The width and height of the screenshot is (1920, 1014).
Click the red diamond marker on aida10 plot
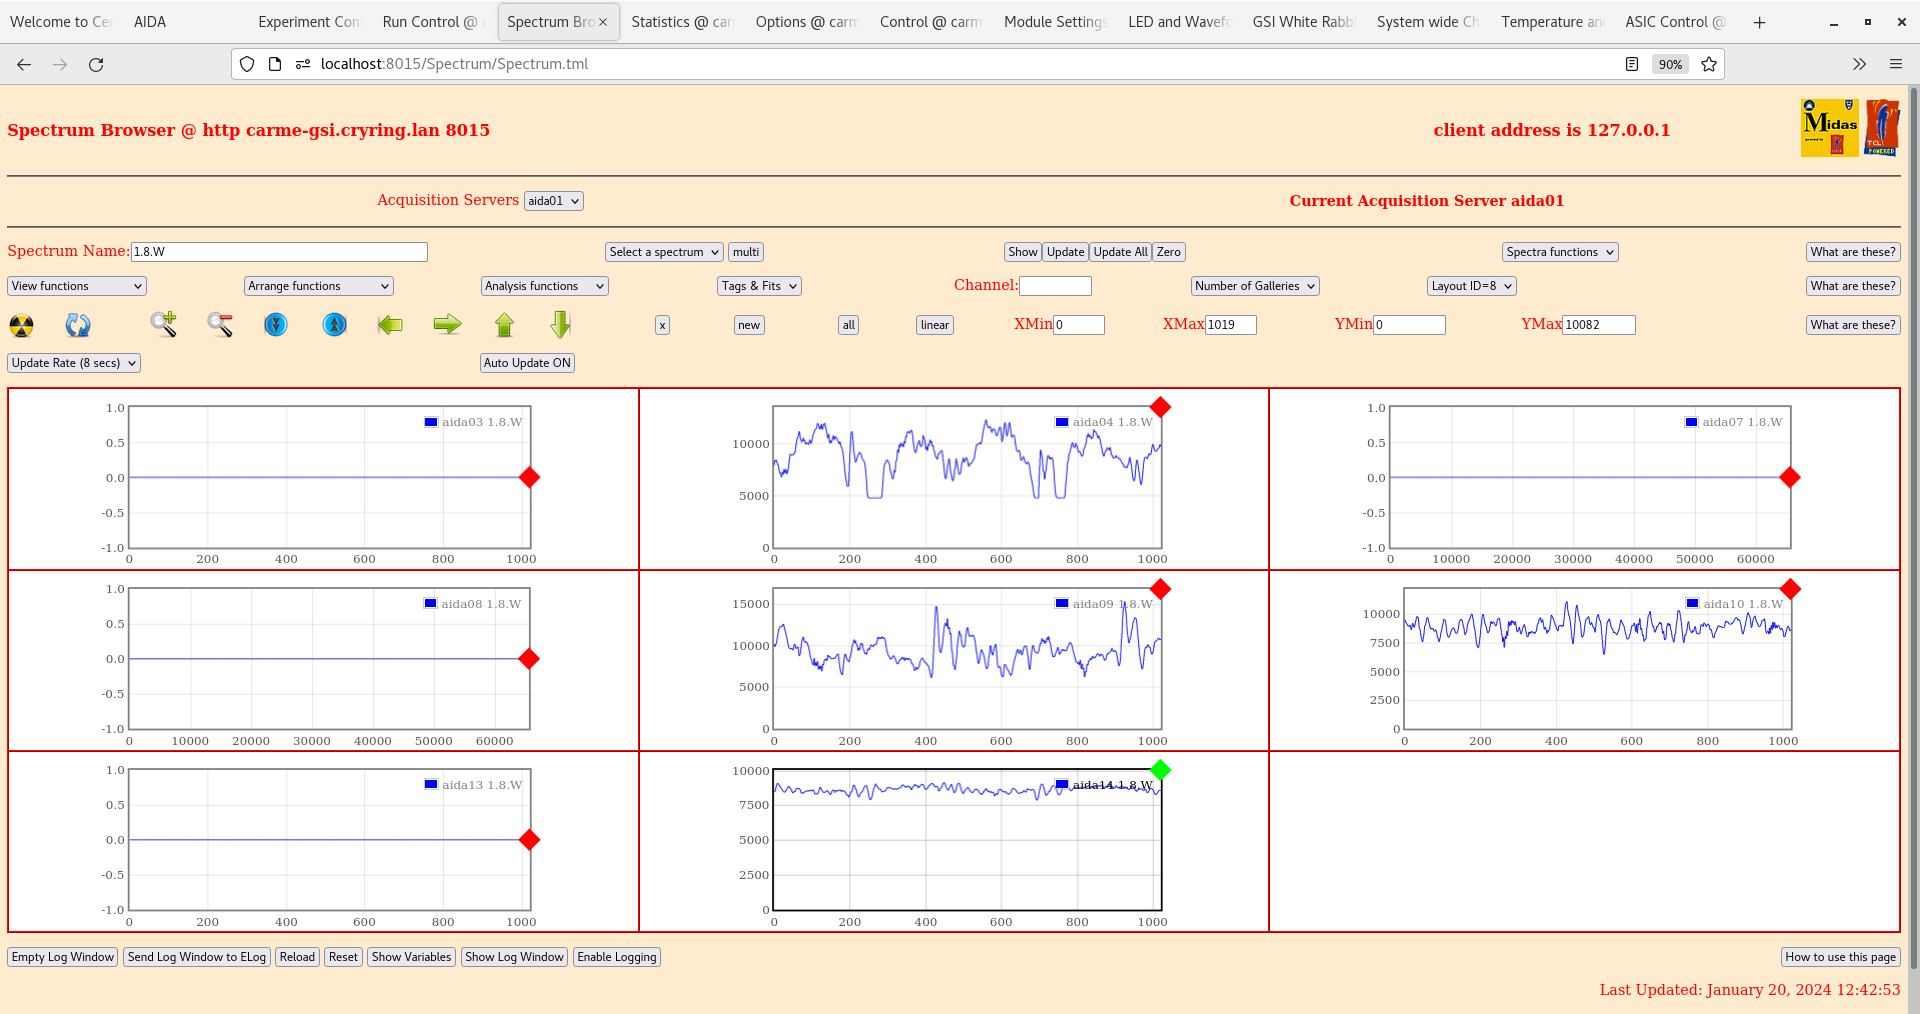(1790, 589)
